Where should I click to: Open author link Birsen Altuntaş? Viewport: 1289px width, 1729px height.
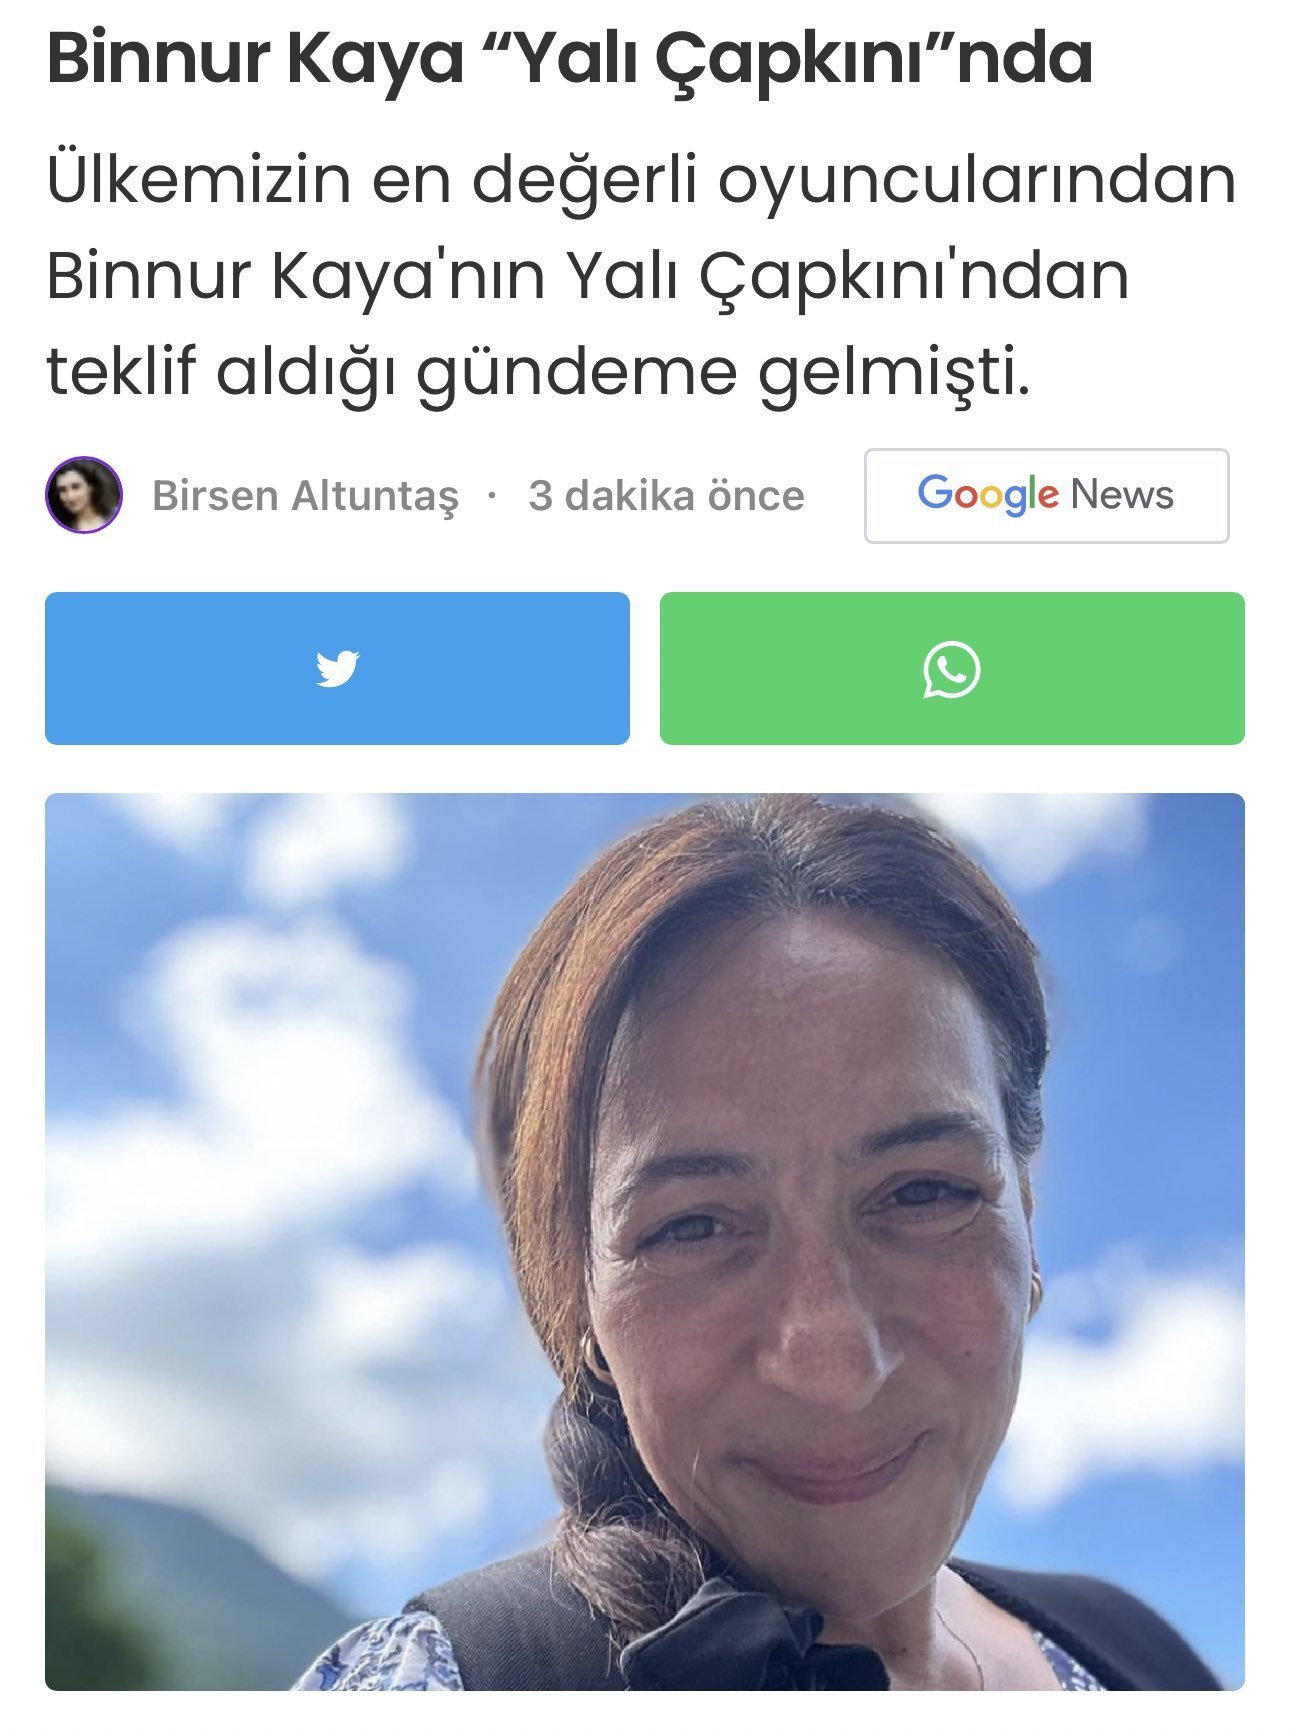pos(305,496)
